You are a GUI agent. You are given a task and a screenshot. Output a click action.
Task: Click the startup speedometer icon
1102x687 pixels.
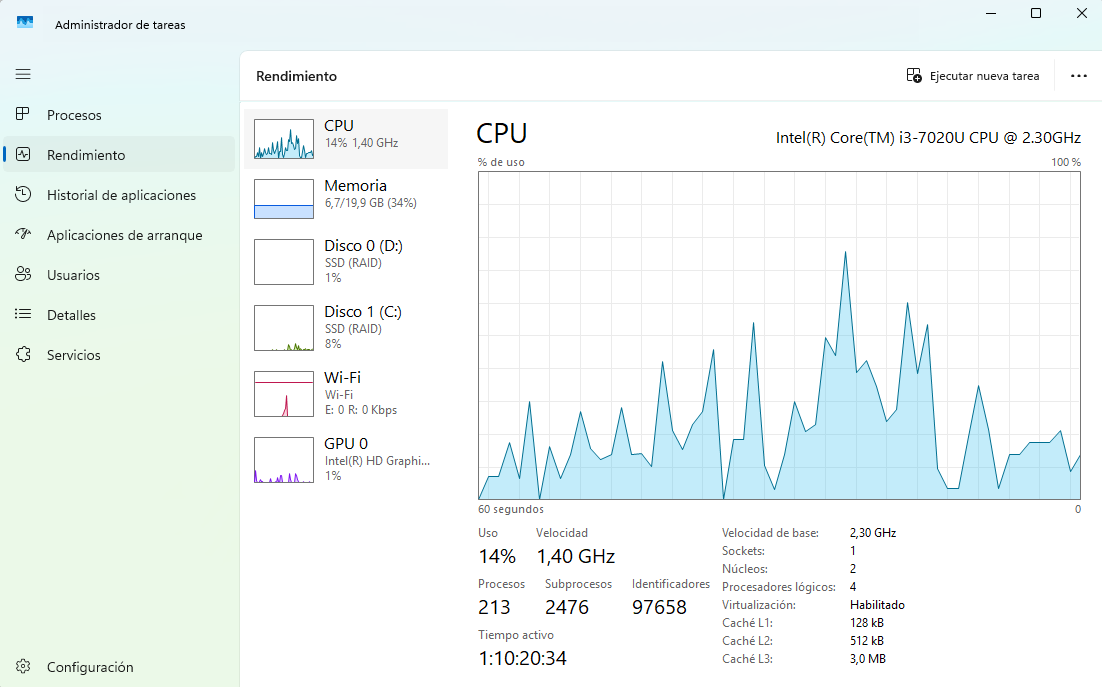23,234
